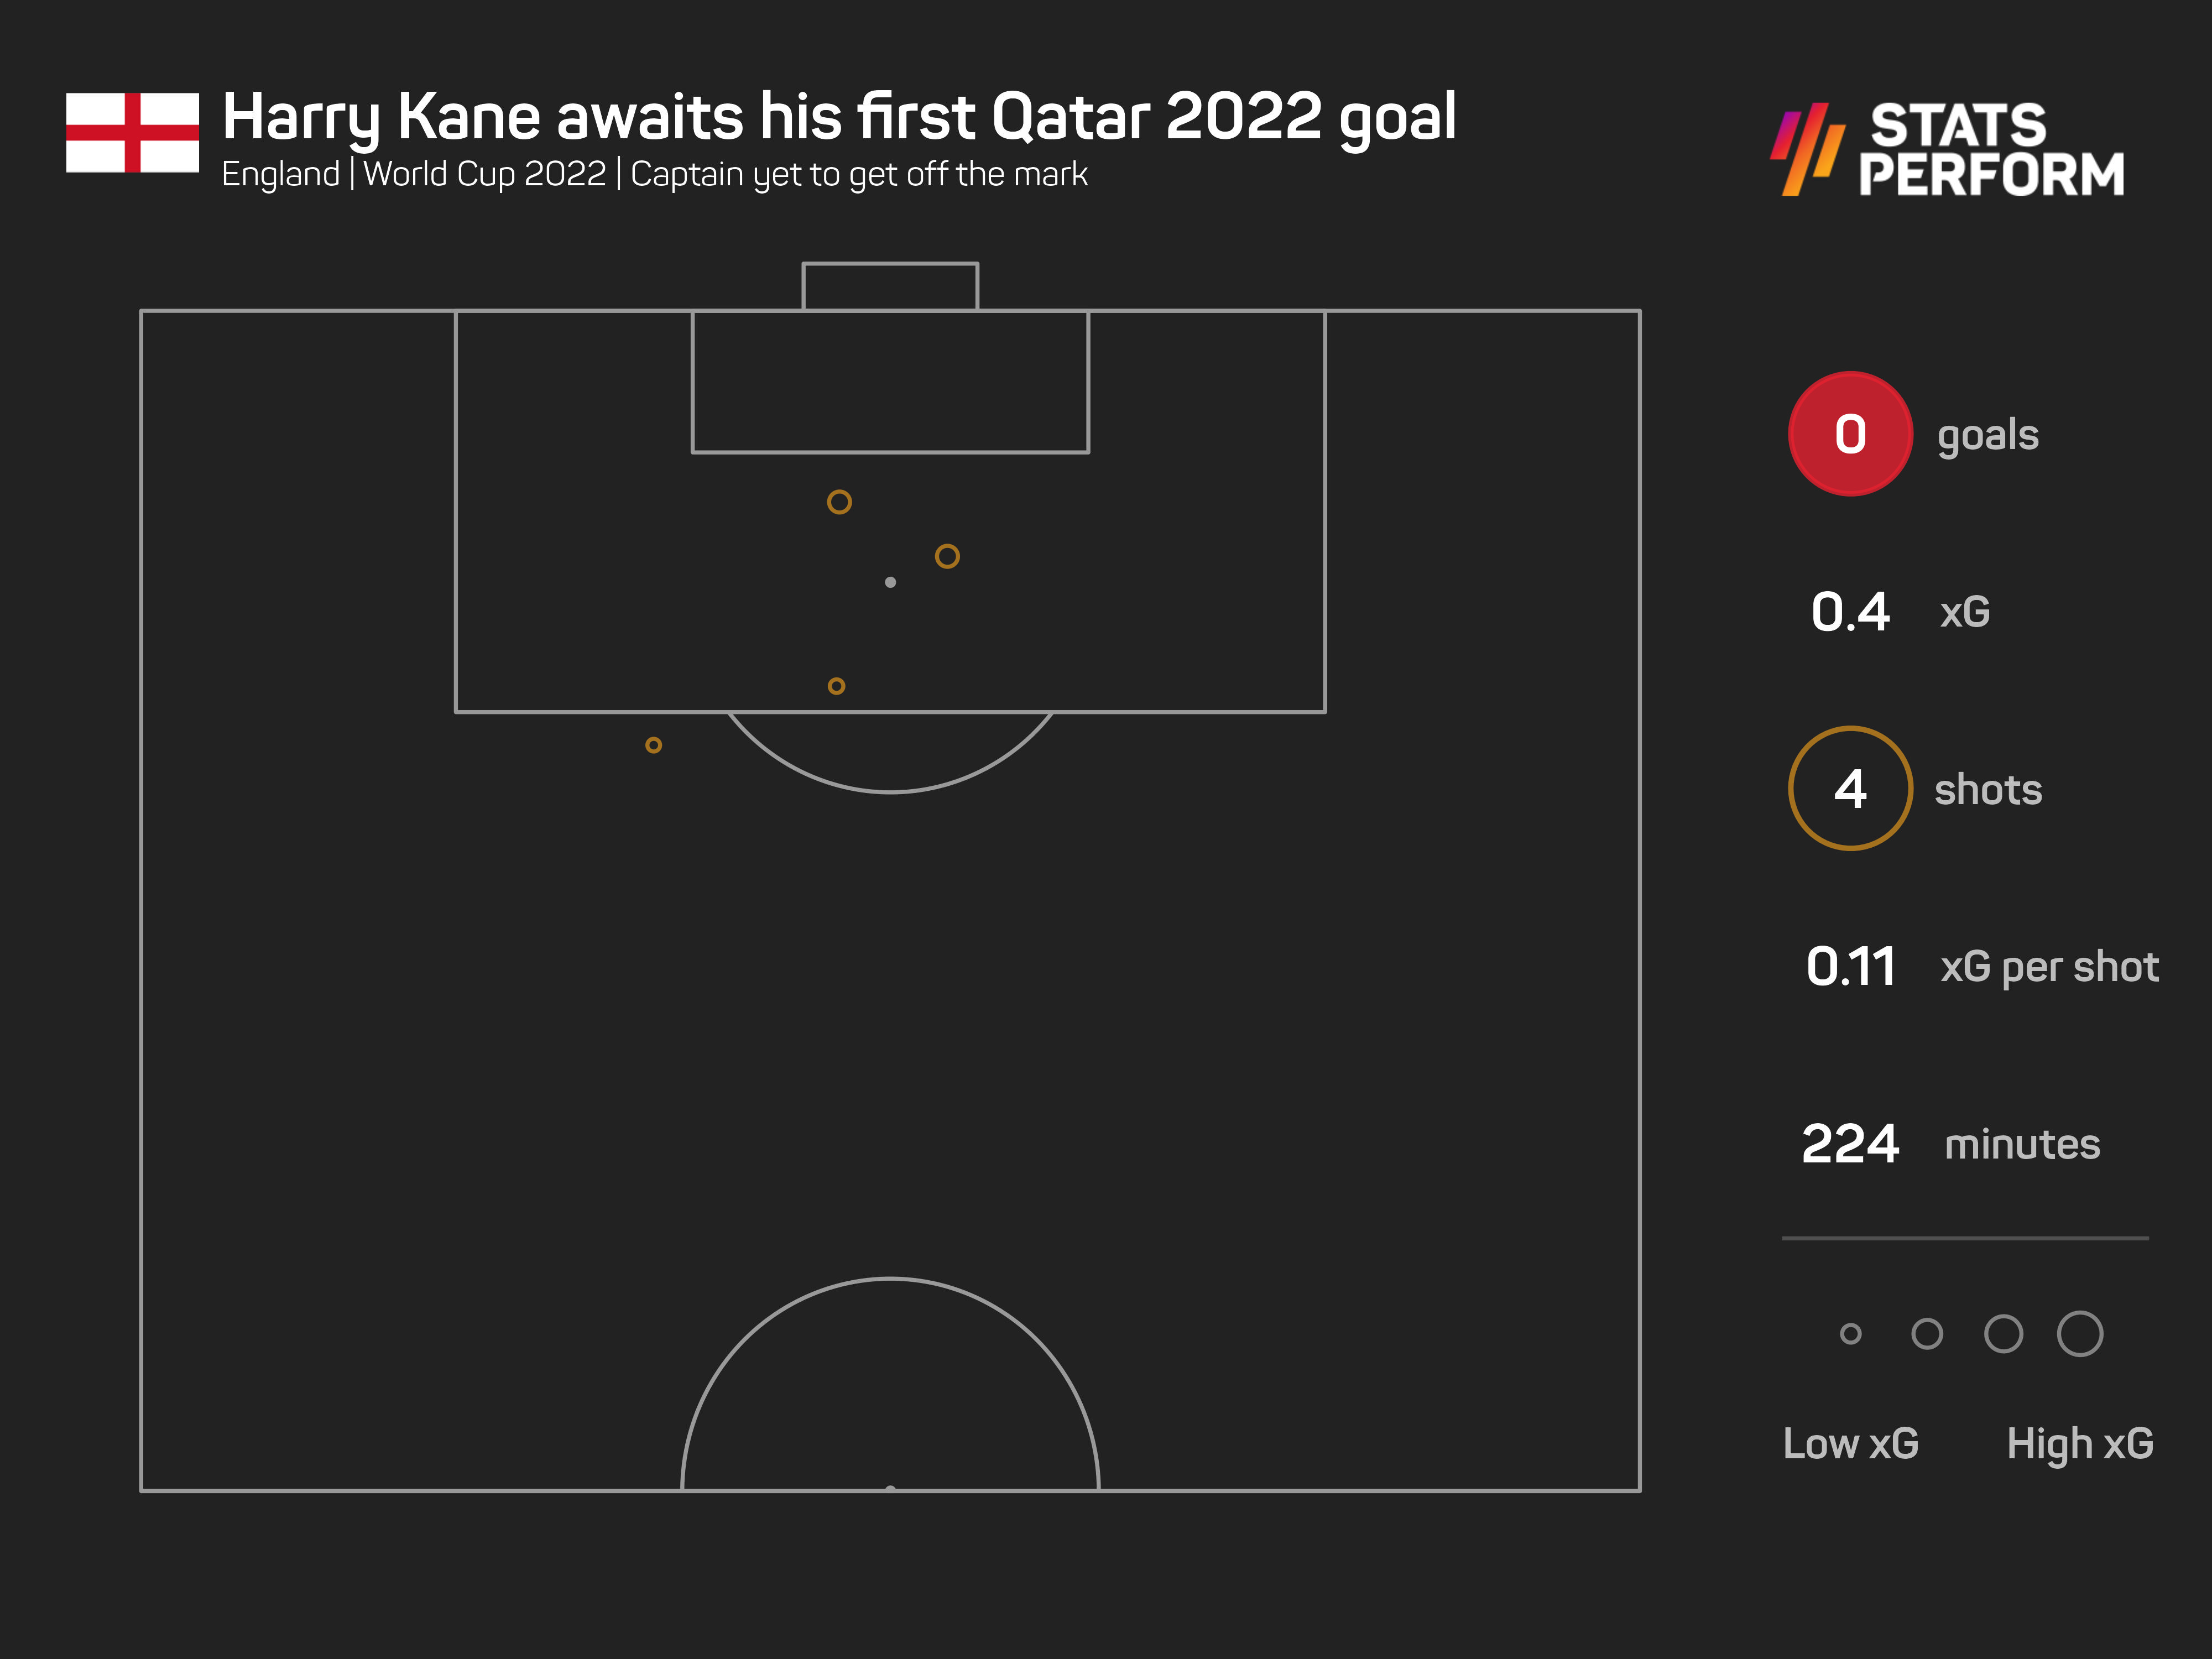Select the shot marker outside the penalty area
The width and height of the screenshot is (2212, 1659).
(653, 745)
